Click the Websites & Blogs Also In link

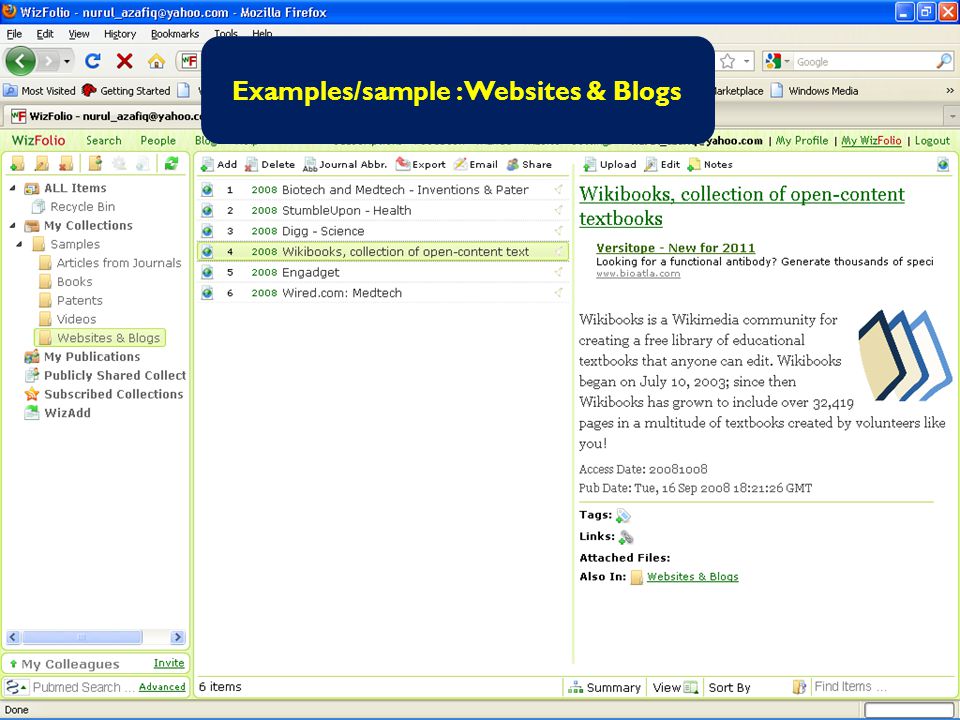(692, 576)
